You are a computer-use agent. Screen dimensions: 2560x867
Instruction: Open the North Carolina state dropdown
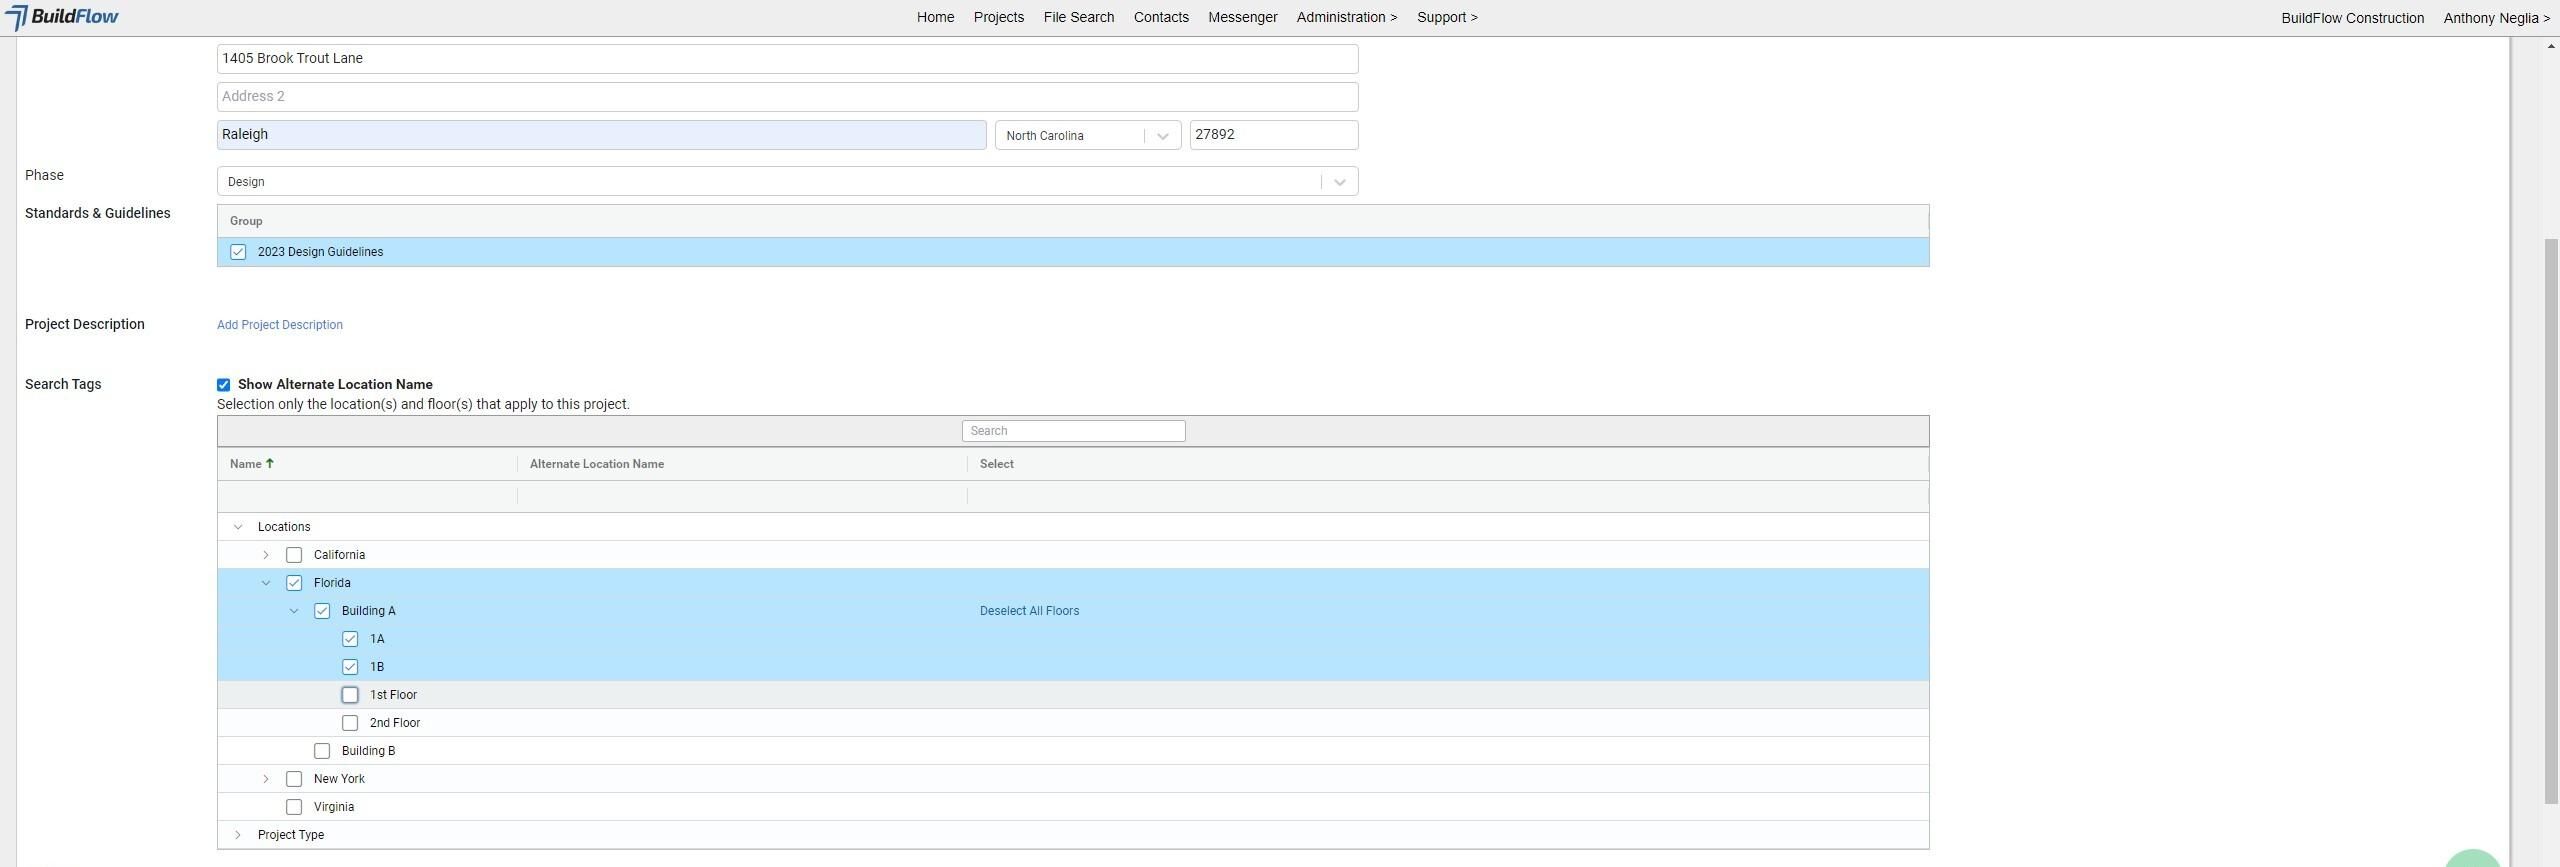coord(1088,135)
